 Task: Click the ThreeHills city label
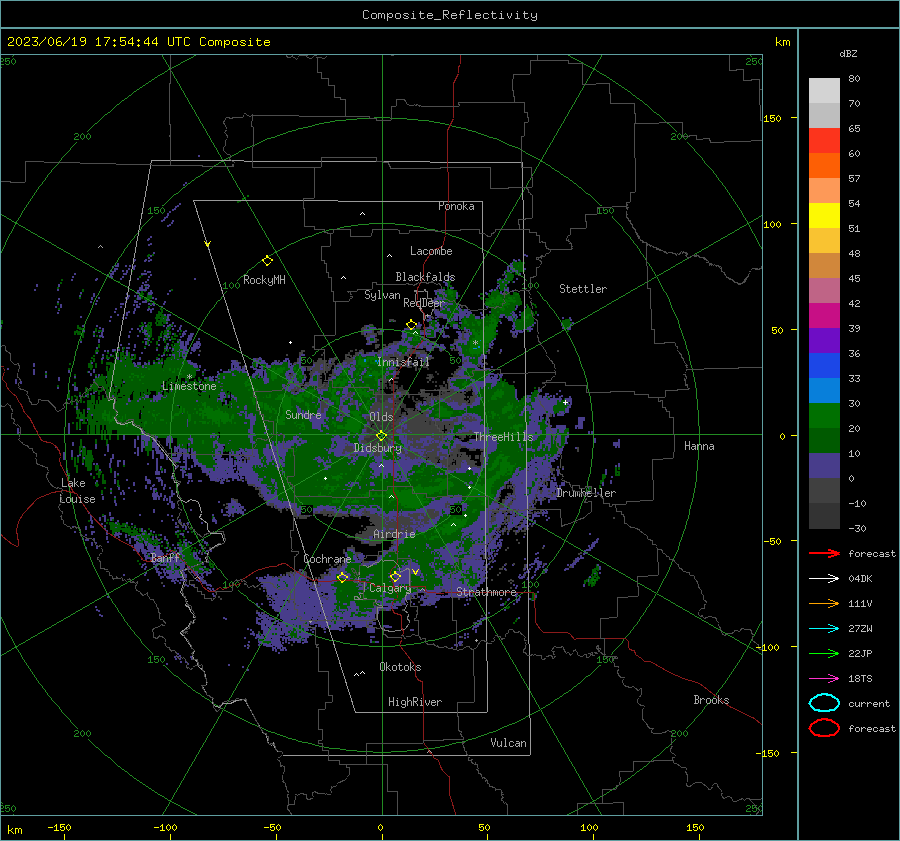click(503, 437)
